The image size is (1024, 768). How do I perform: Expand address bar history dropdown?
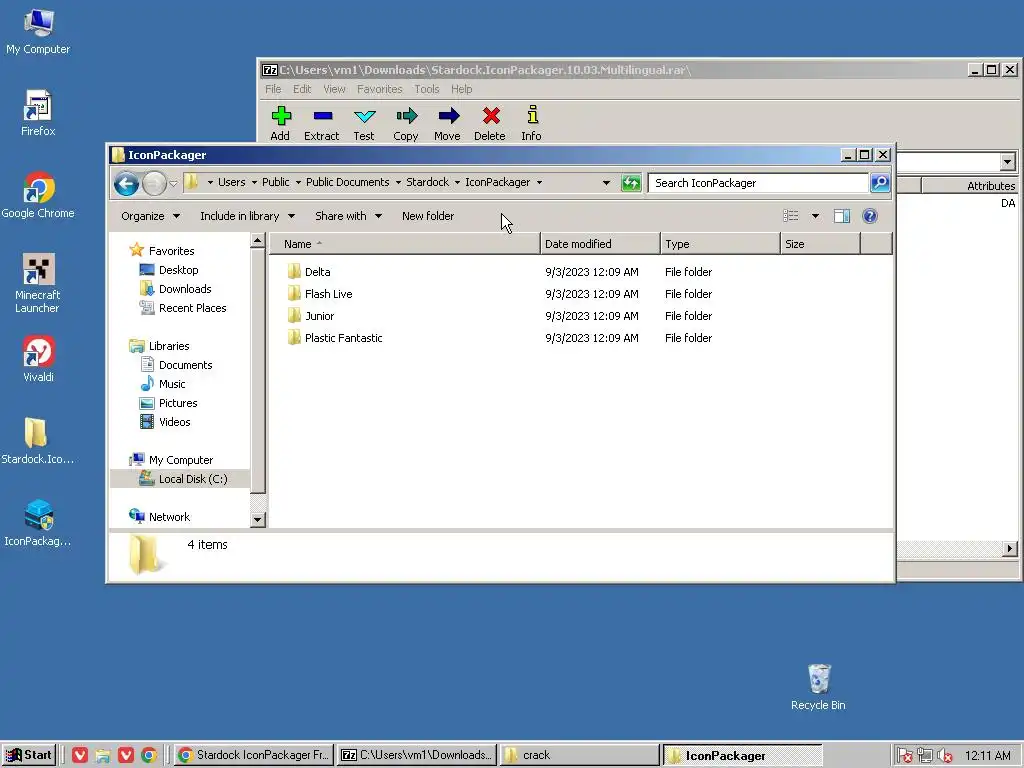tap(606, 183)
